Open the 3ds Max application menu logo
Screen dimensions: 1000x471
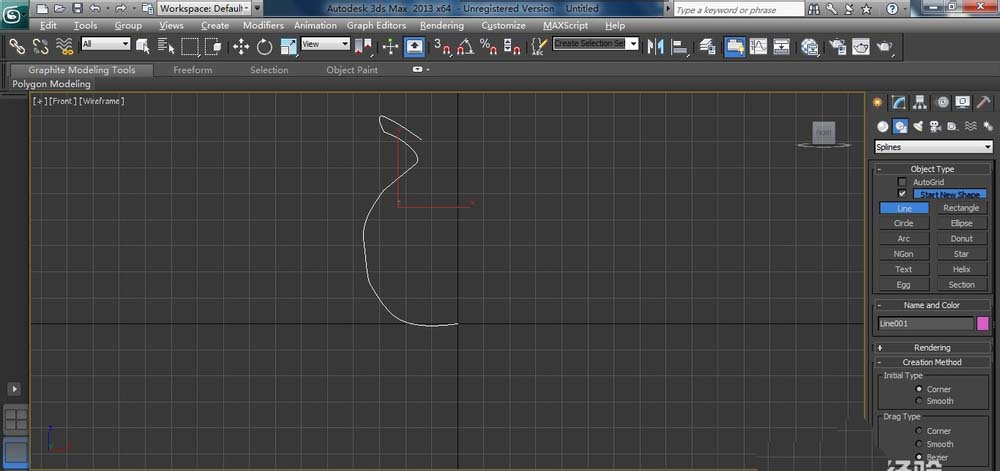coord(14,15)
